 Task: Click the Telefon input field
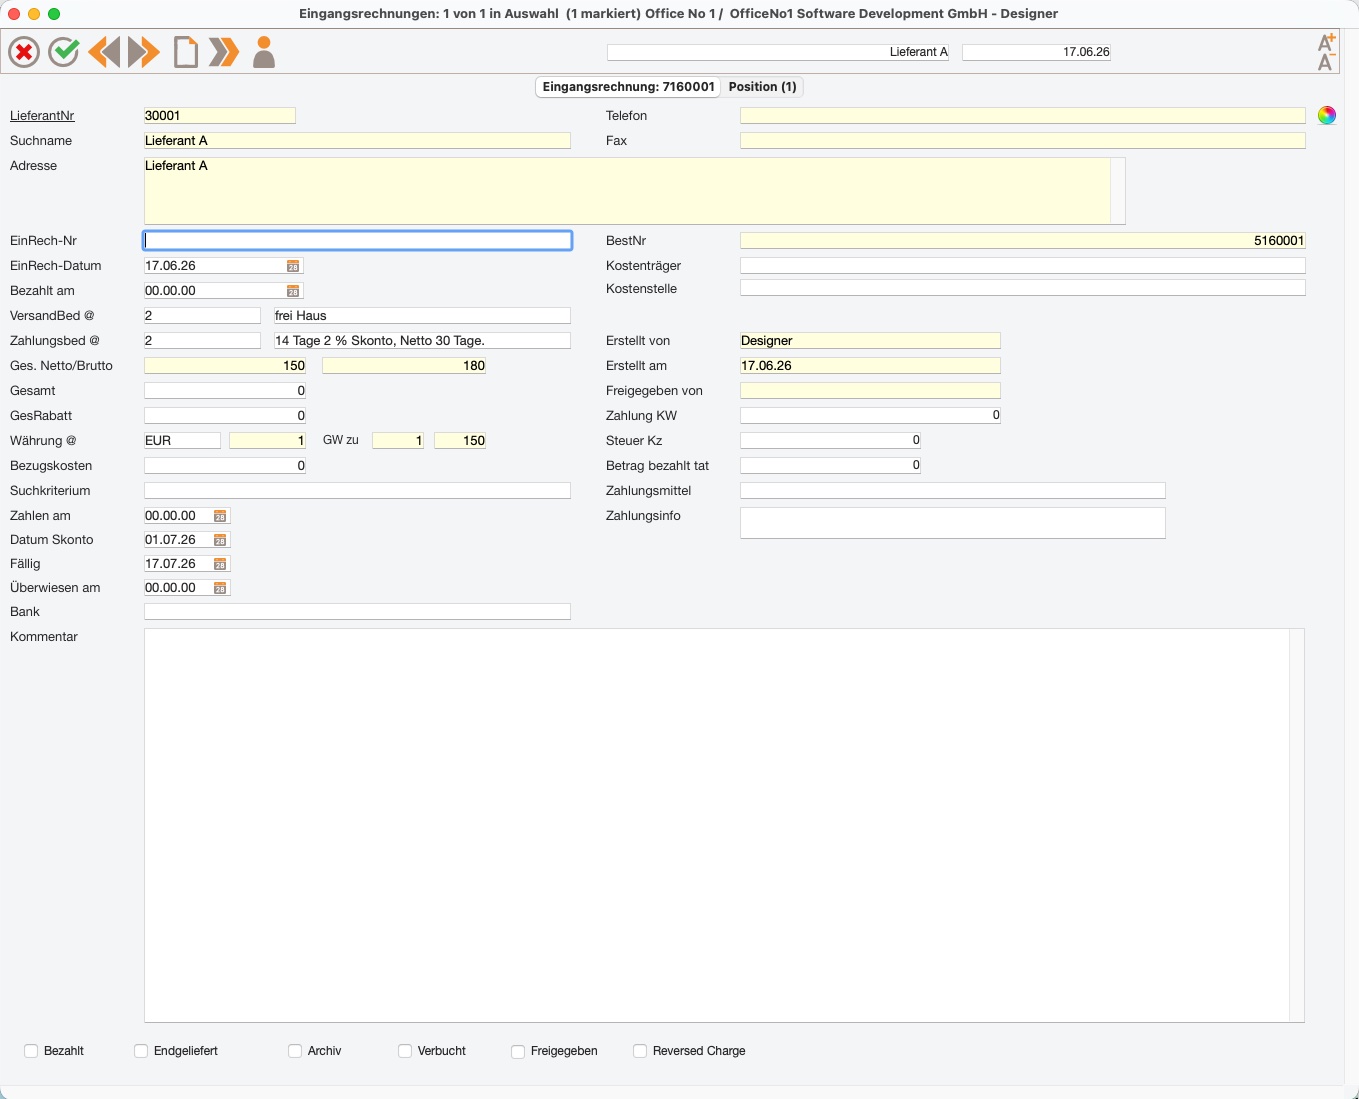tap(1023, 116)
